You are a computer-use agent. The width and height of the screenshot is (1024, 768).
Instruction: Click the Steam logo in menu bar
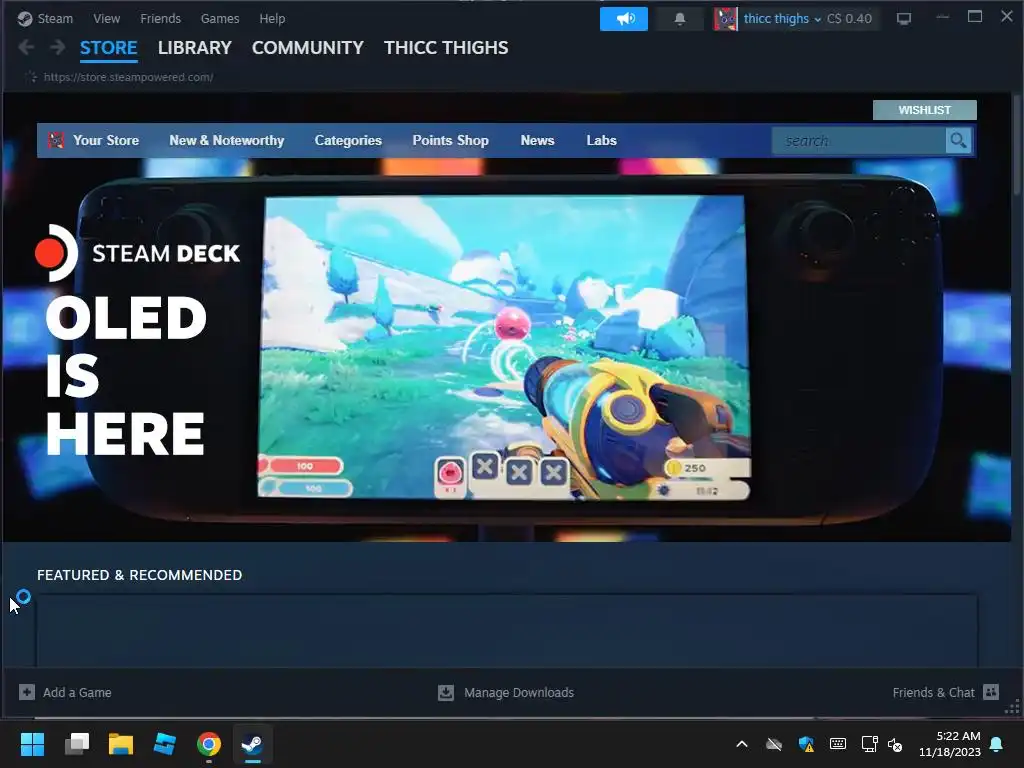[25, 19]
